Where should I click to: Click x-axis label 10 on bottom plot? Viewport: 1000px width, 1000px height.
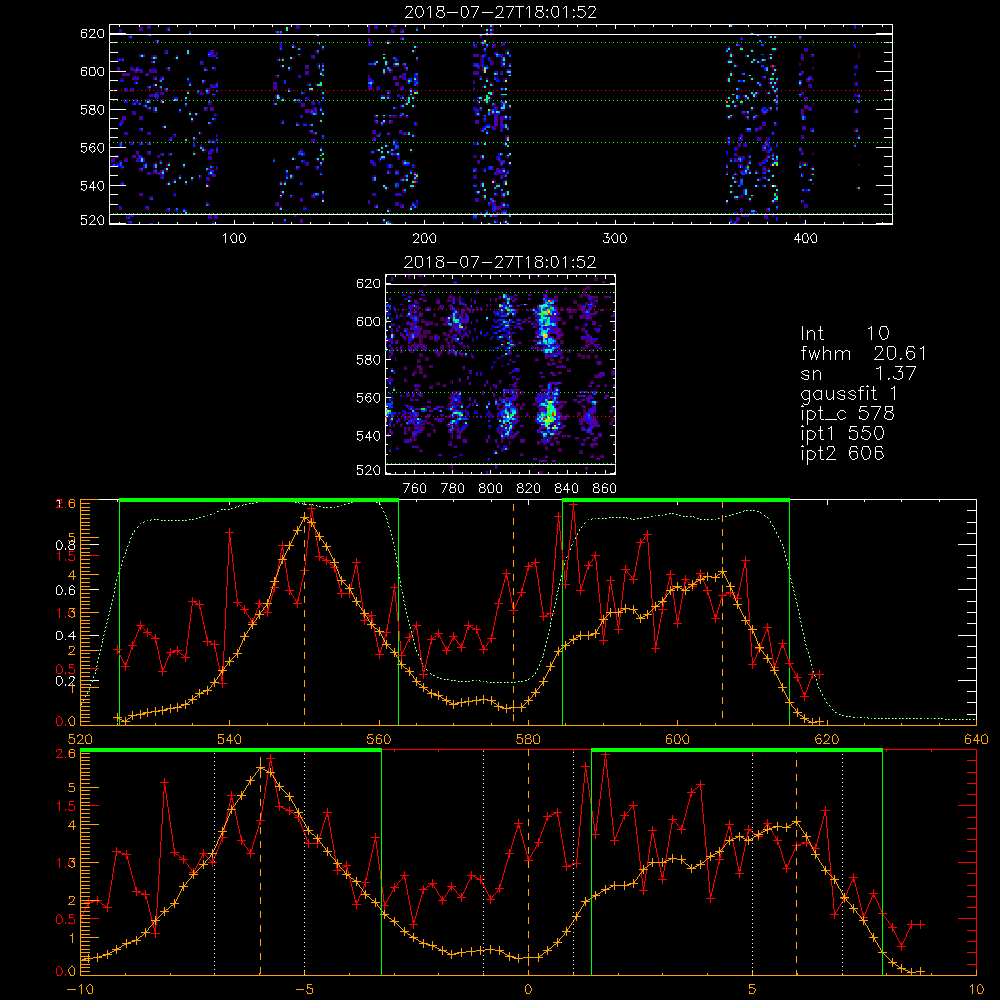coord(976,989)
